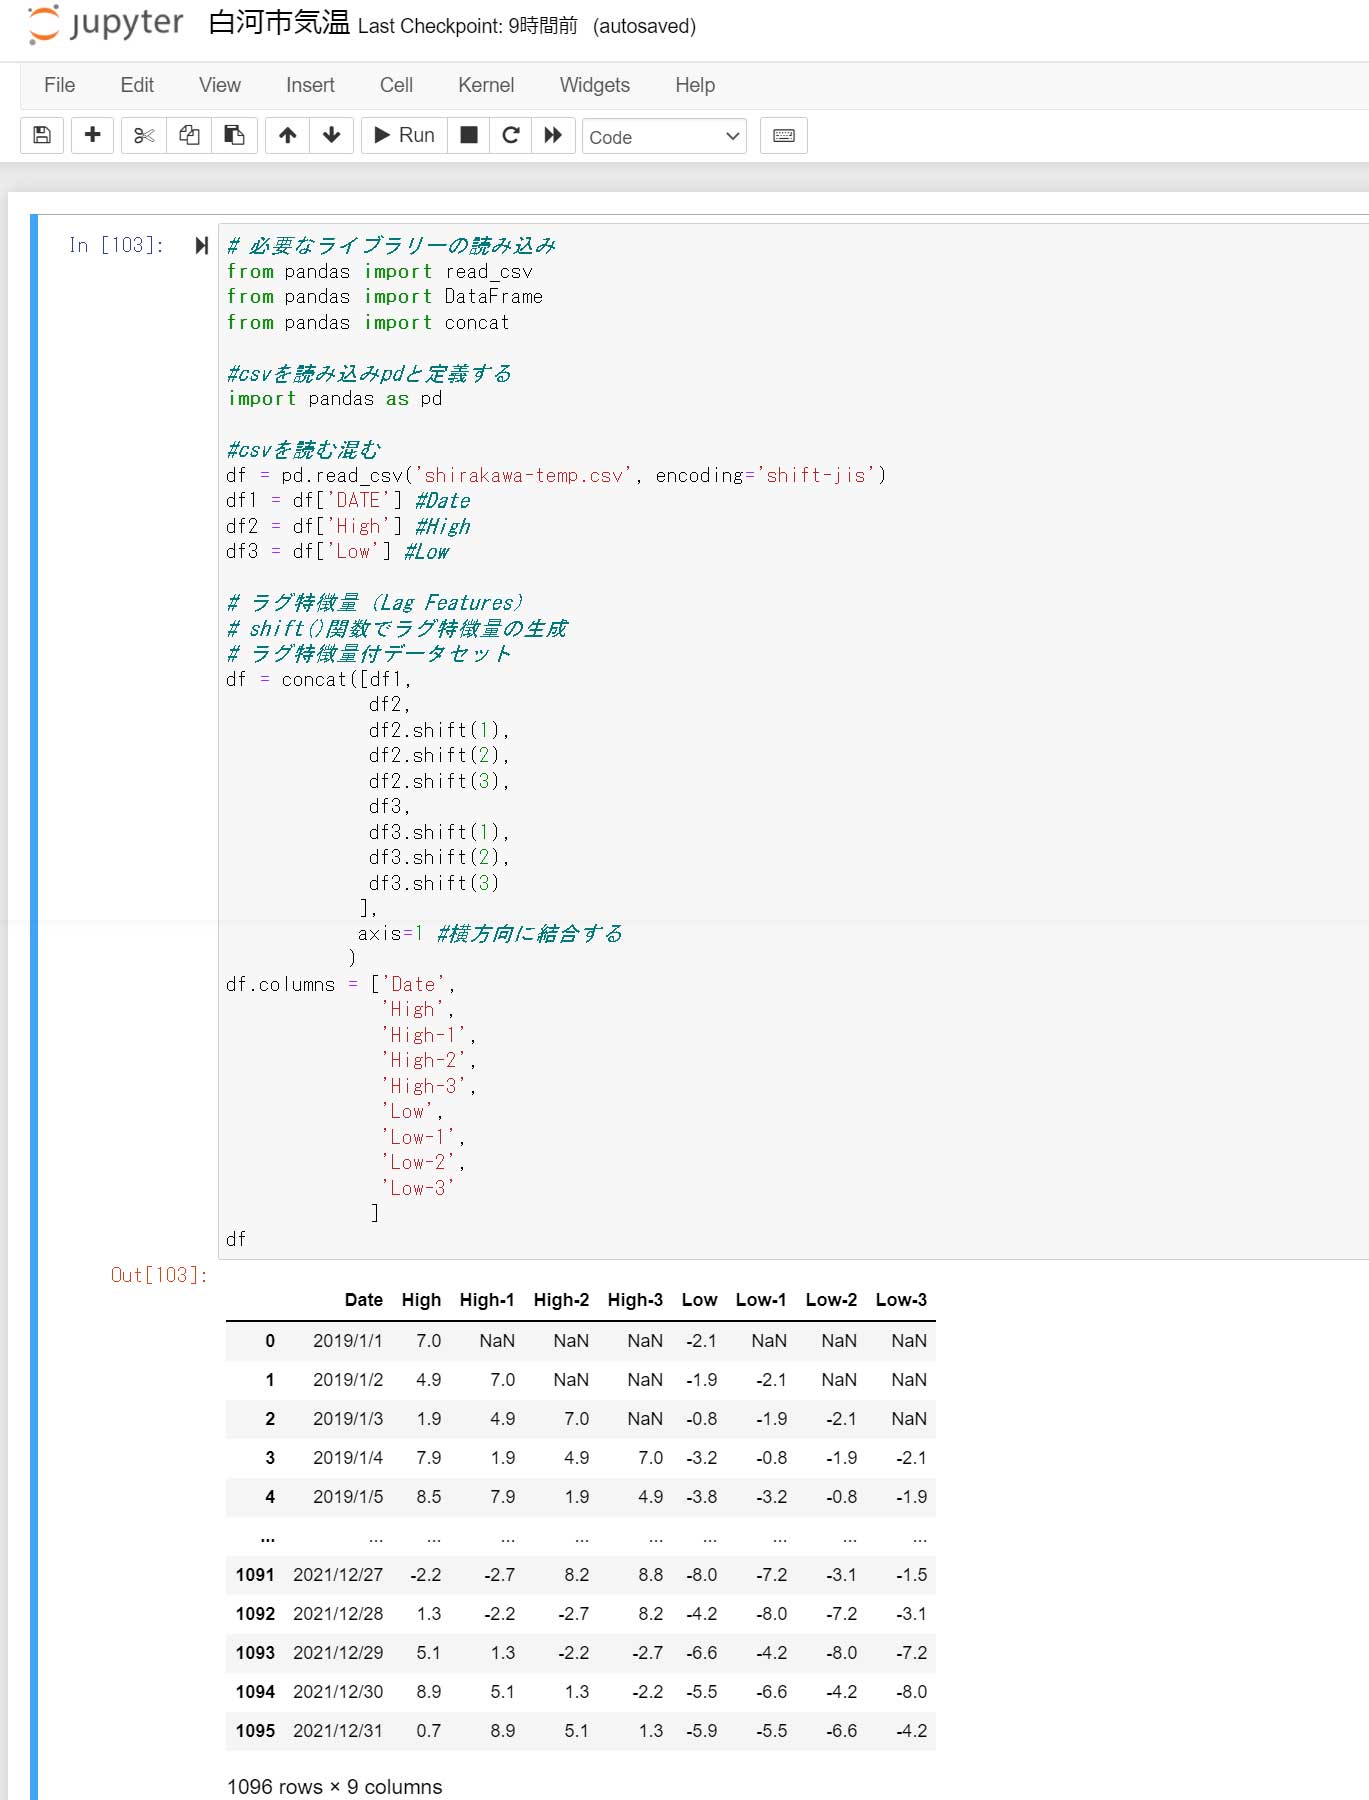This screenshot has width=1369, height=1800.
Task: Interrupt the kernel with stop icon
Action: [468, 135]
